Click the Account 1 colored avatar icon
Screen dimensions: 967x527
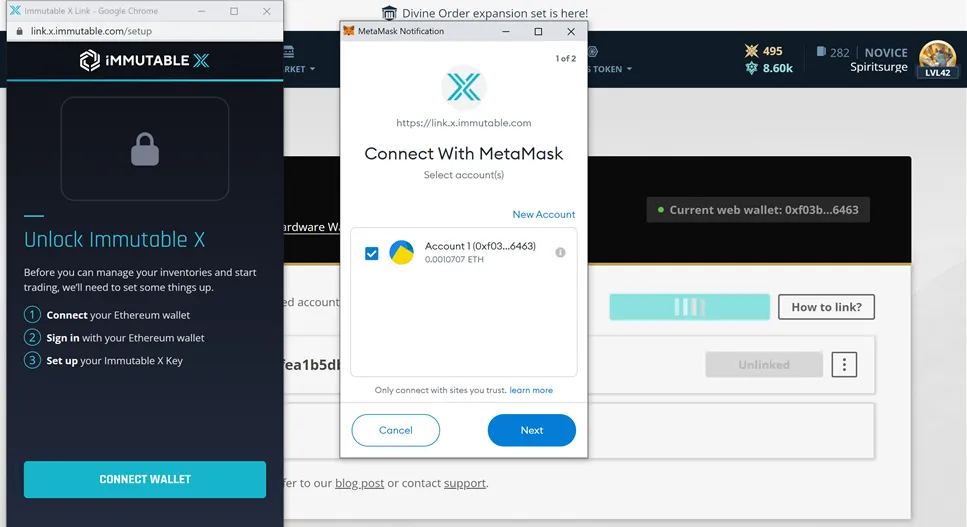[401, 253]
